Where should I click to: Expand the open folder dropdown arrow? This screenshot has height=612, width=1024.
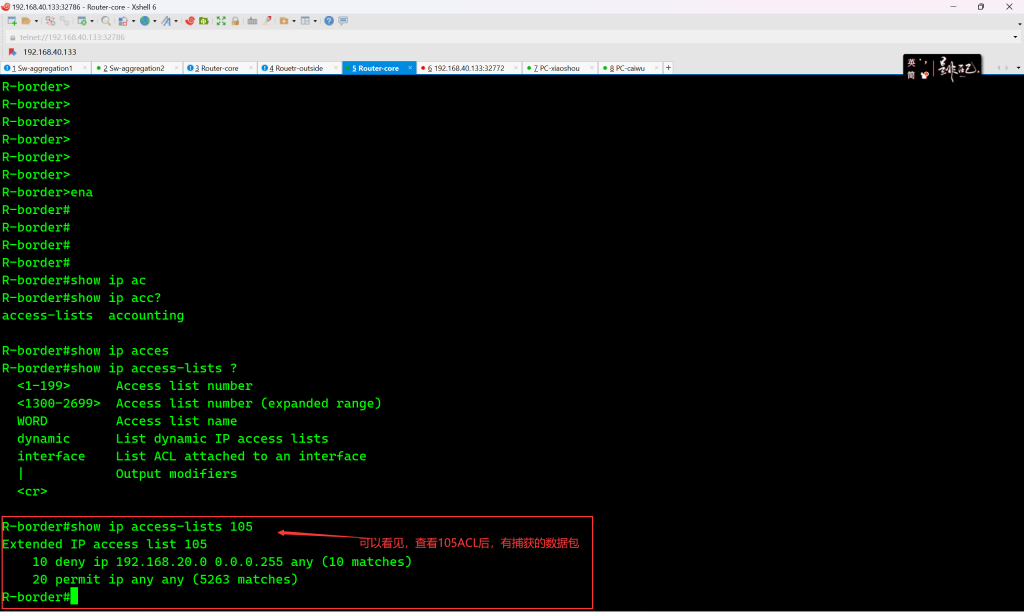(38, 21)
